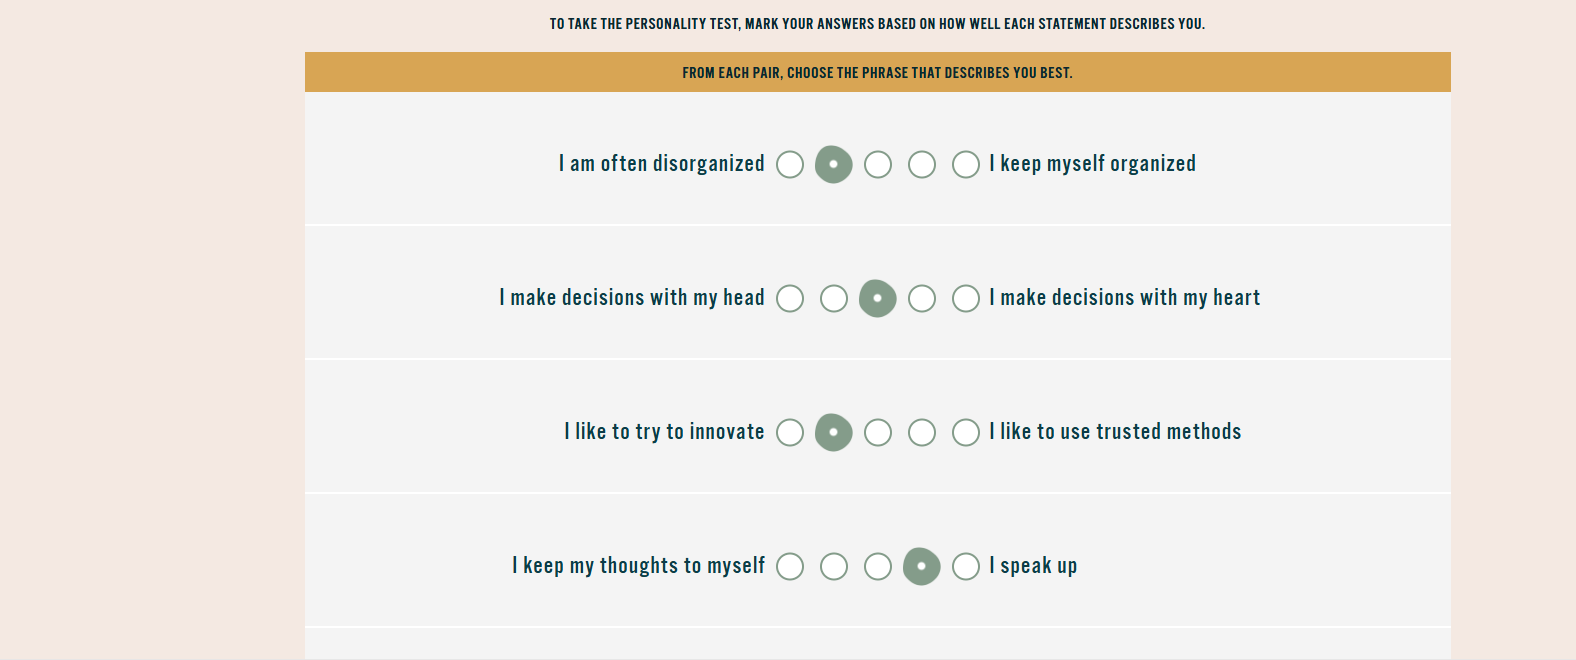This screenshot has width=1576, height=660.
Task: Click selected radio in head/heart decisions row
Action: (878, 299)
